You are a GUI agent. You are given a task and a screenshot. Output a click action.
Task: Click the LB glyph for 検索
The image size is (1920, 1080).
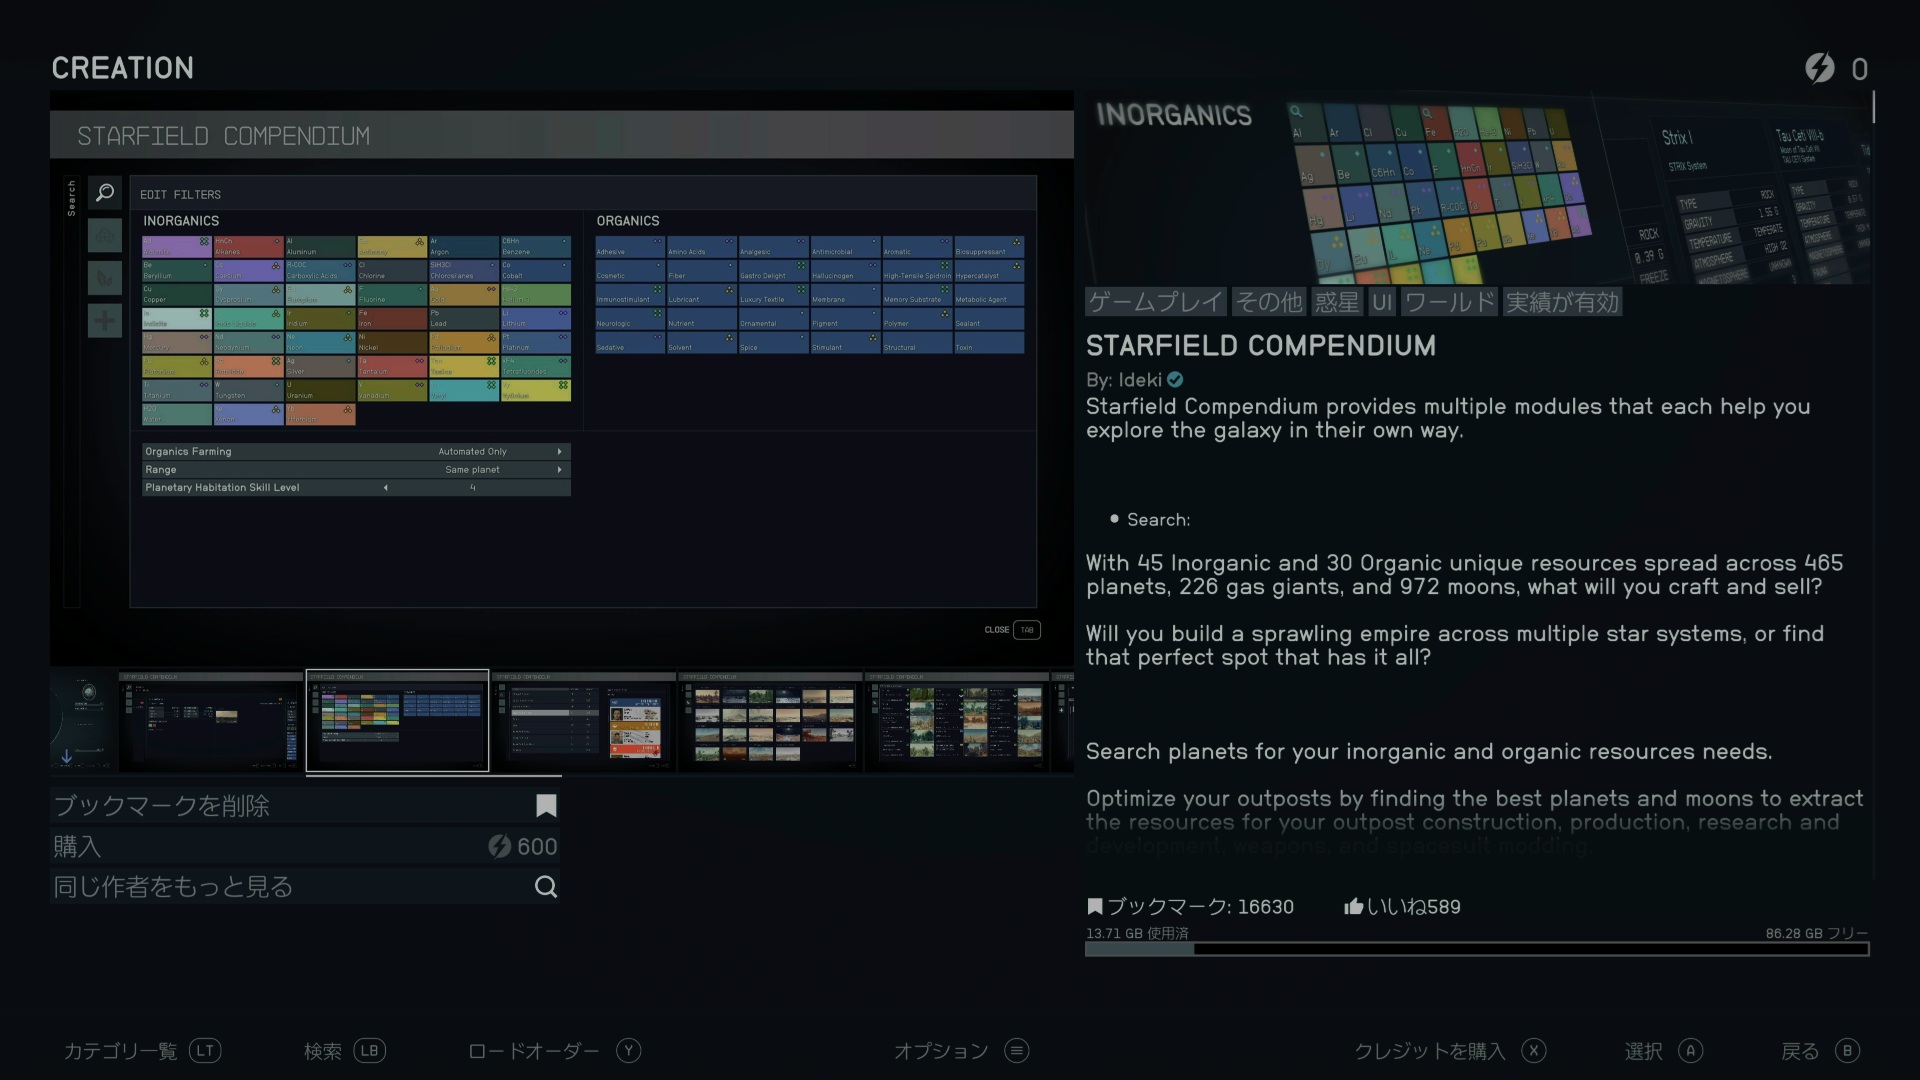(x=369, y=1051)
